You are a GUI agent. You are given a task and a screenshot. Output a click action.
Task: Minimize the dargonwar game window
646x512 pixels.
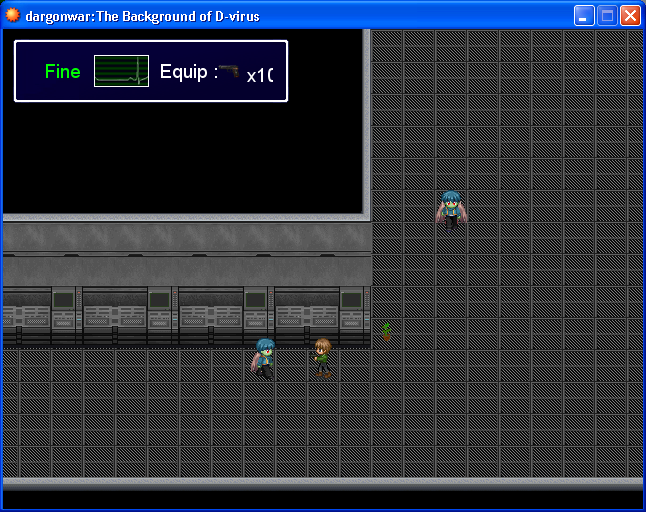(584, 16)
